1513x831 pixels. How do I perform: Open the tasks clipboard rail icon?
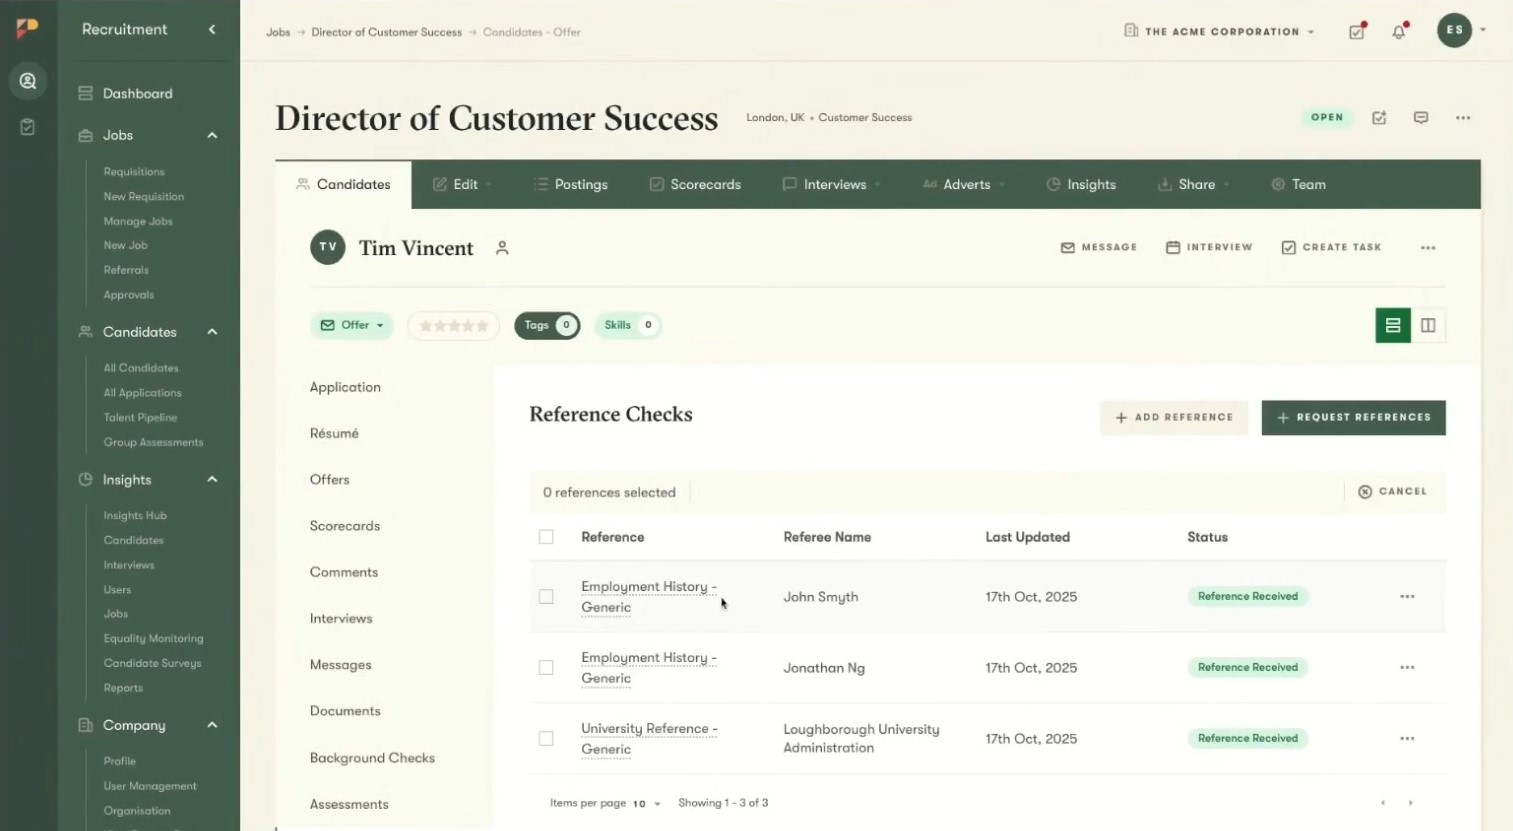pyautogui.click(x=28, y=127)
